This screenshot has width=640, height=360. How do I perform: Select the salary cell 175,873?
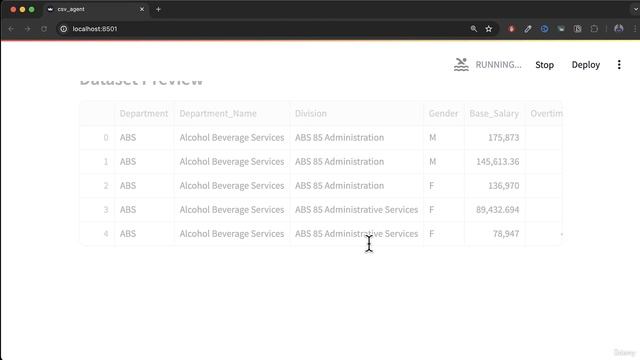[x=495, y=138]
